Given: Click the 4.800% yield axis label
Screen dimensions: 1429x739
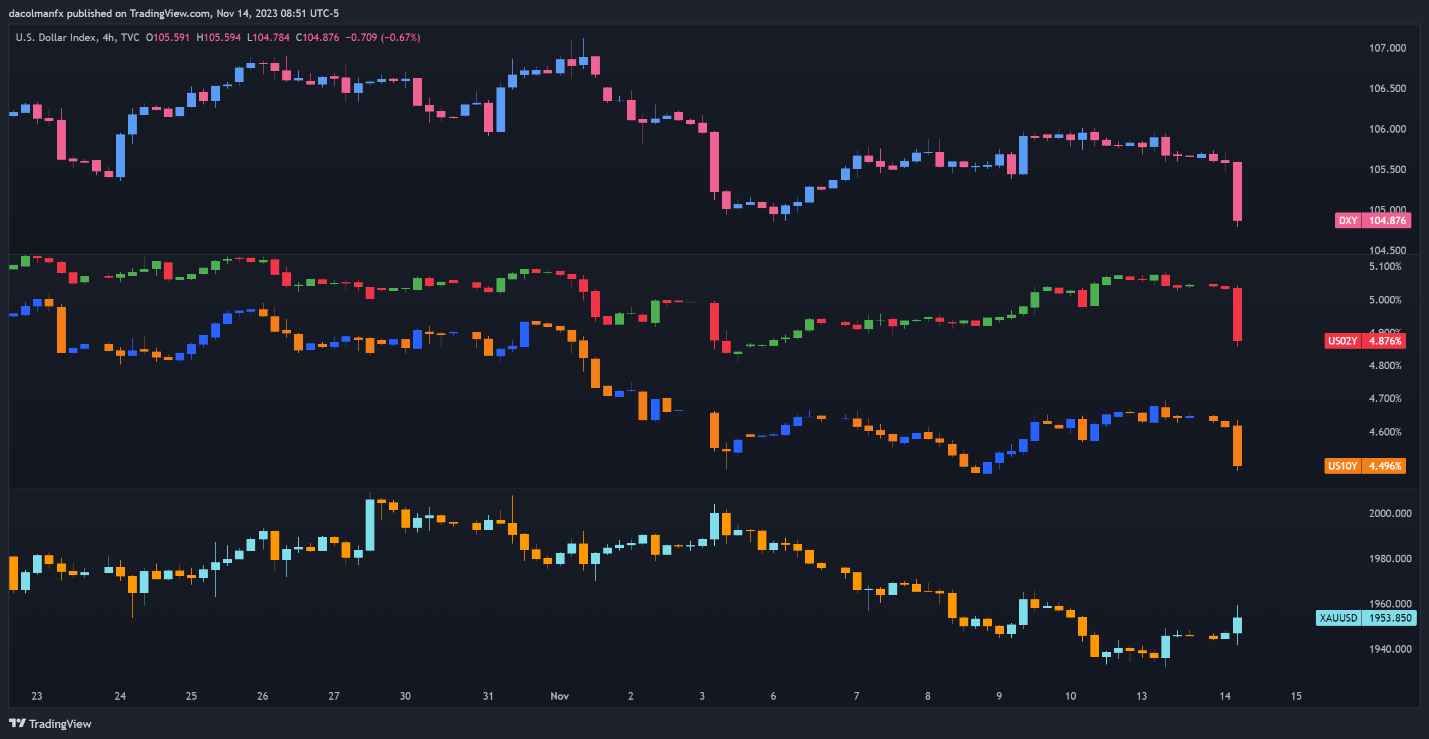Looking at the screenshot, I should [x=1385, y=366].
